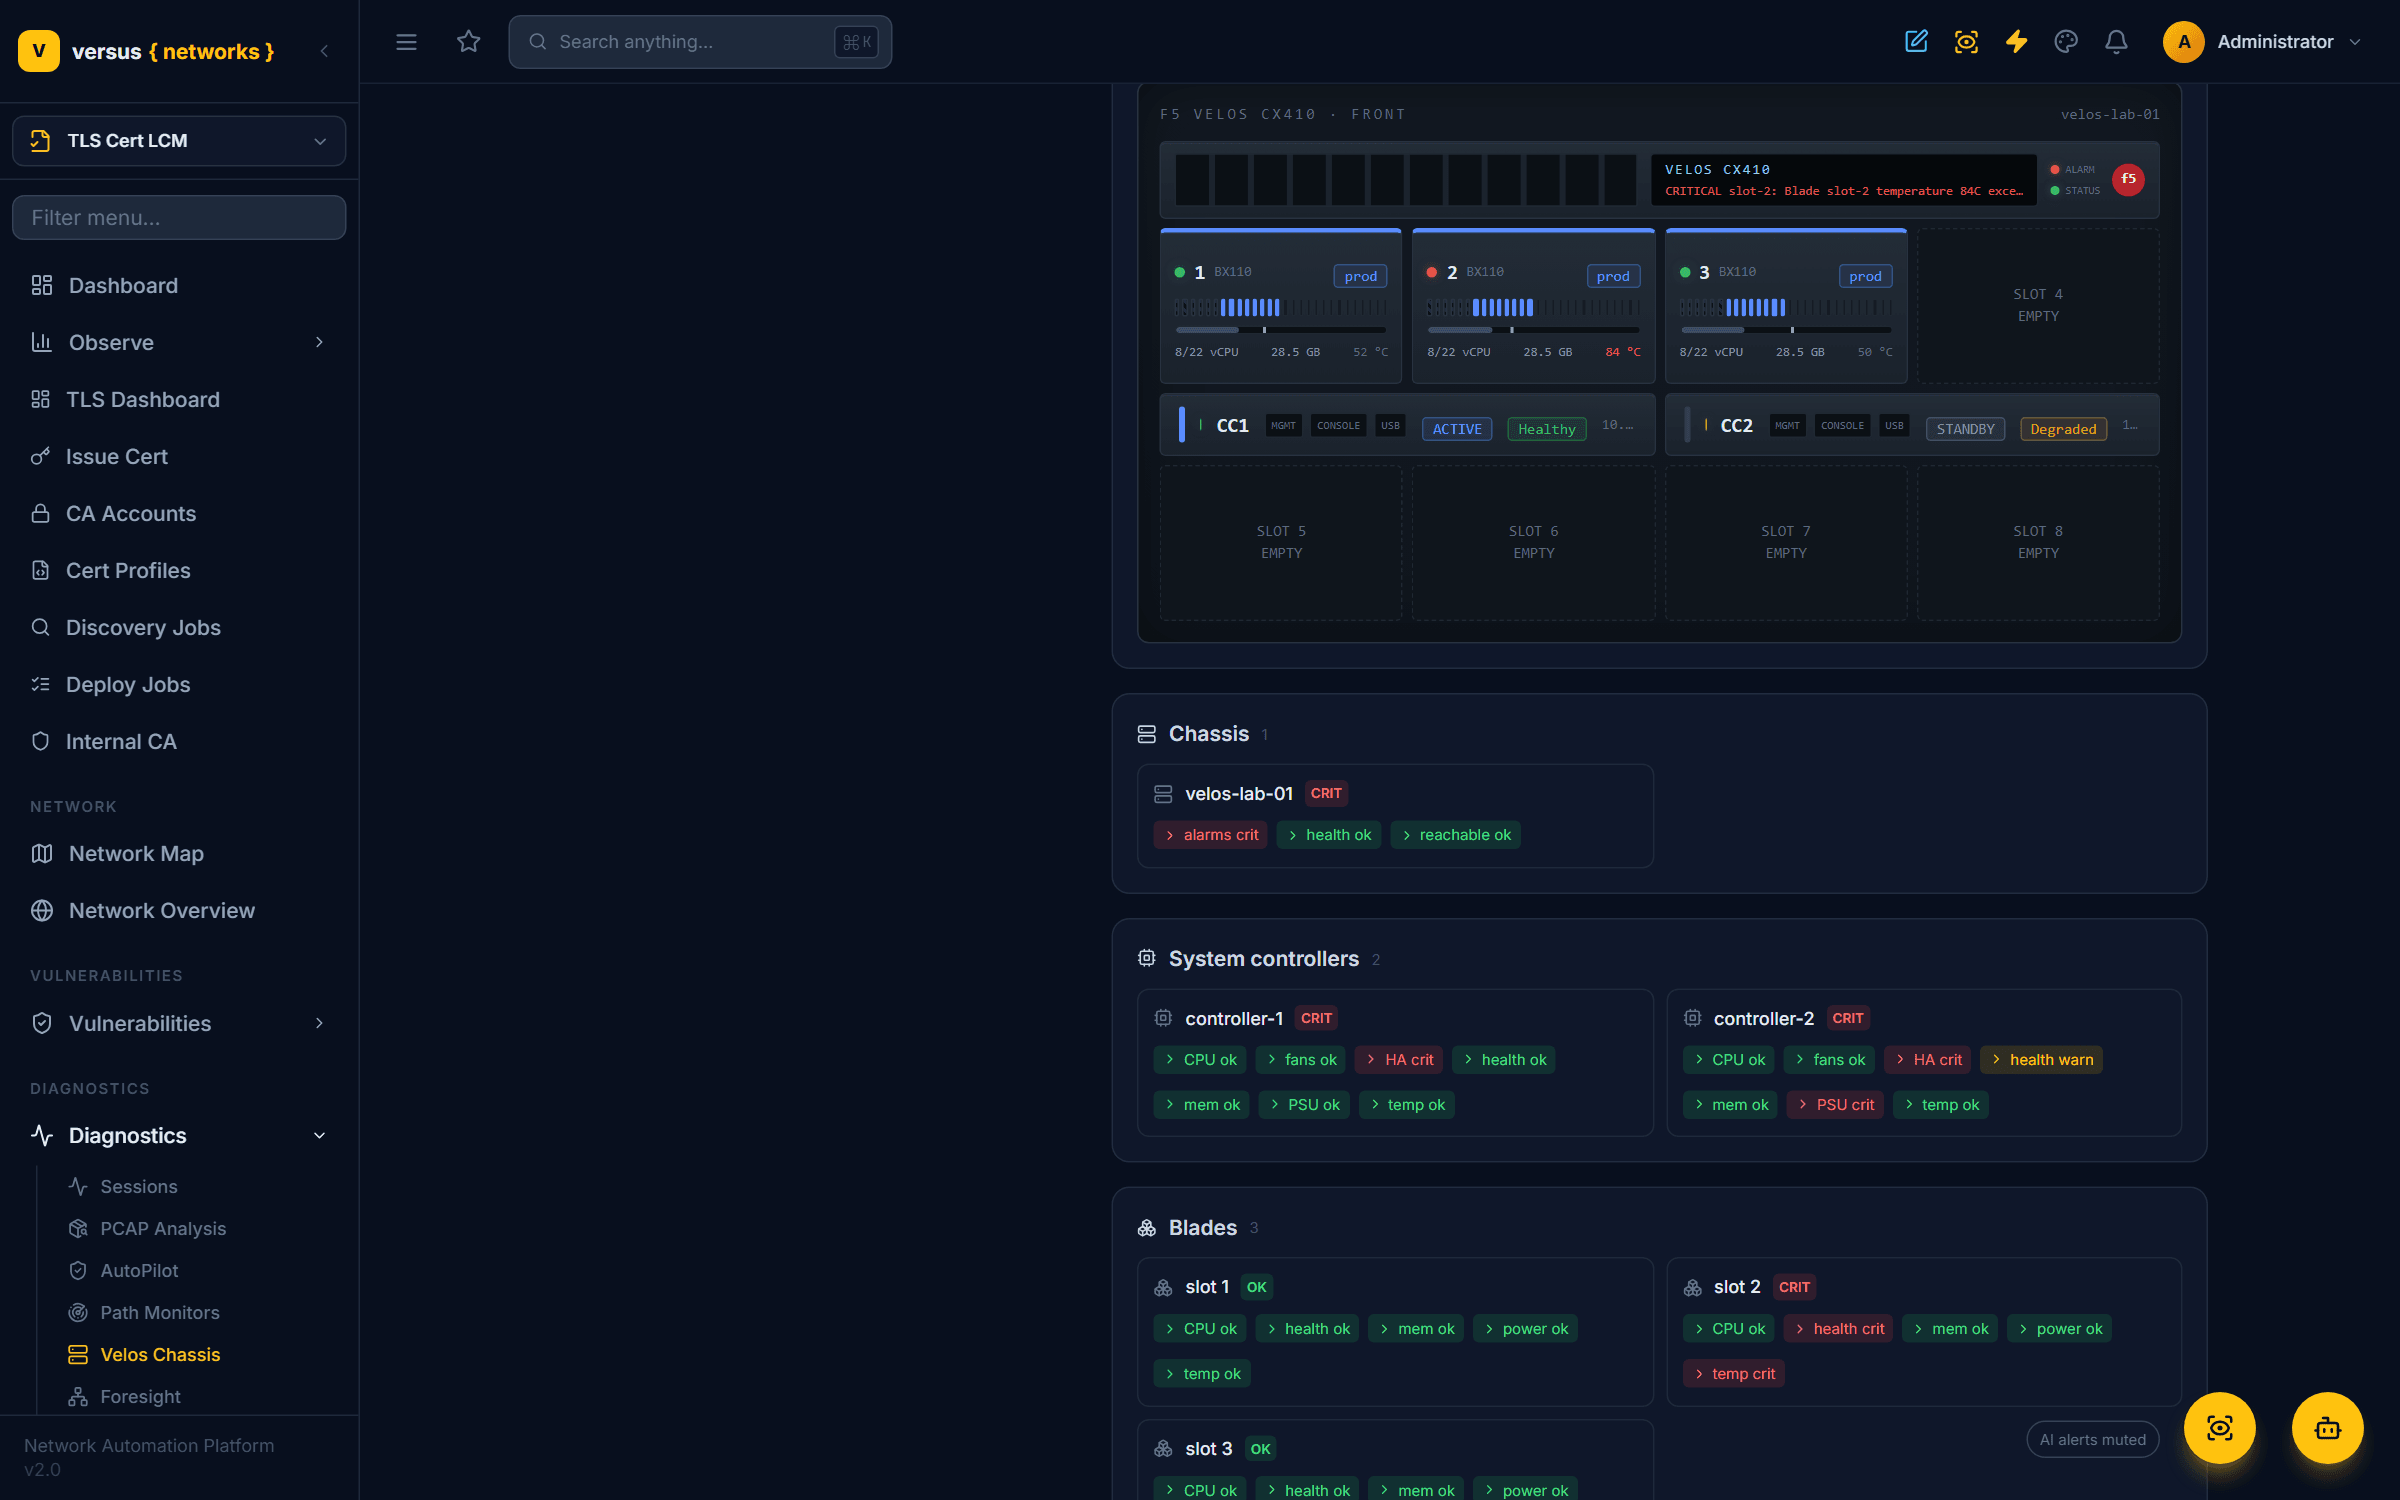Screen dimensions: 2400x1500
Task: Open Foresight submenu item
Action: [140, 1397]
